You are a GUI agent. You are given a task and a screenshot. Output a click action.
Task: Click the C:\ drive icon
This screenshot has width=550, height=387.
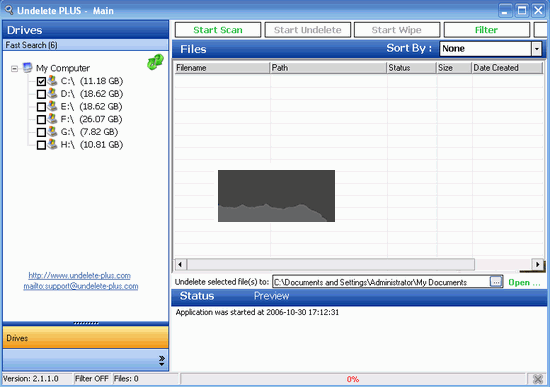53,80
